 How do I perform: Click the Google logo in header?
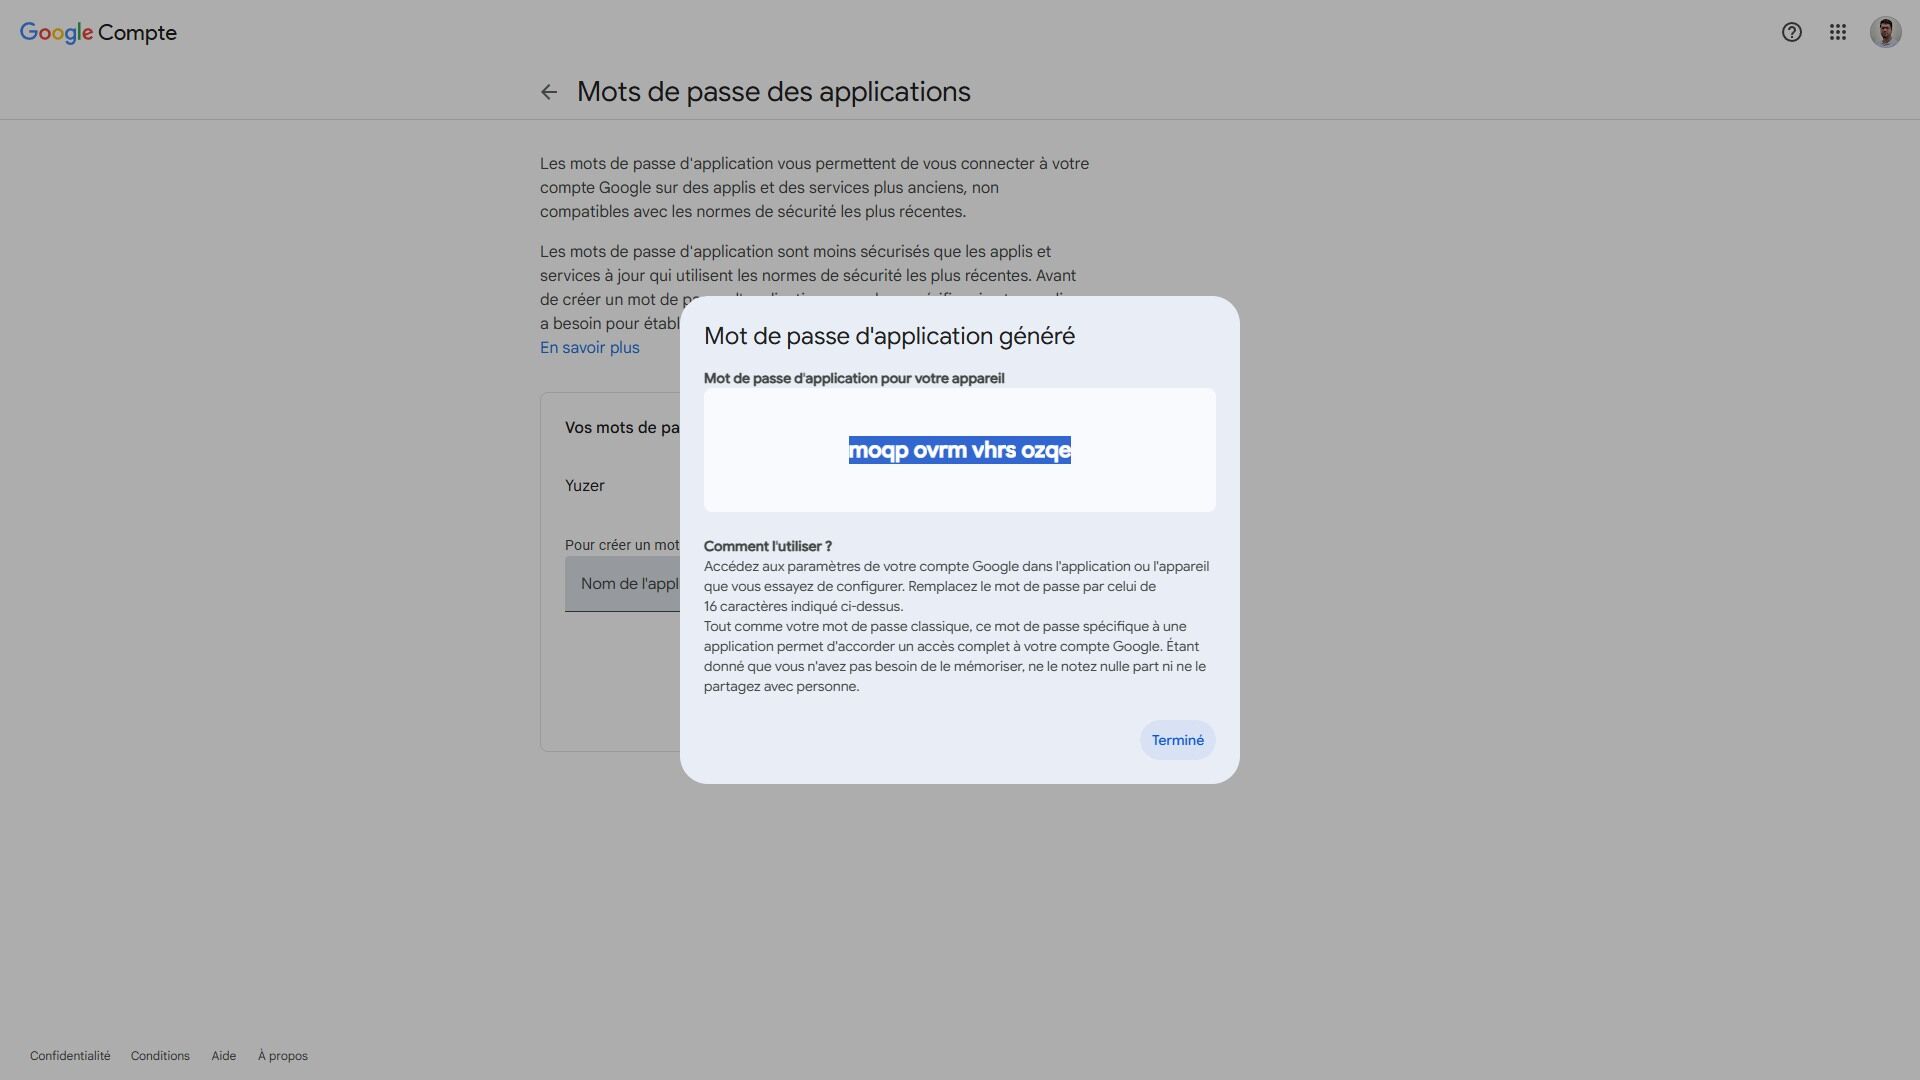[56, 32]
